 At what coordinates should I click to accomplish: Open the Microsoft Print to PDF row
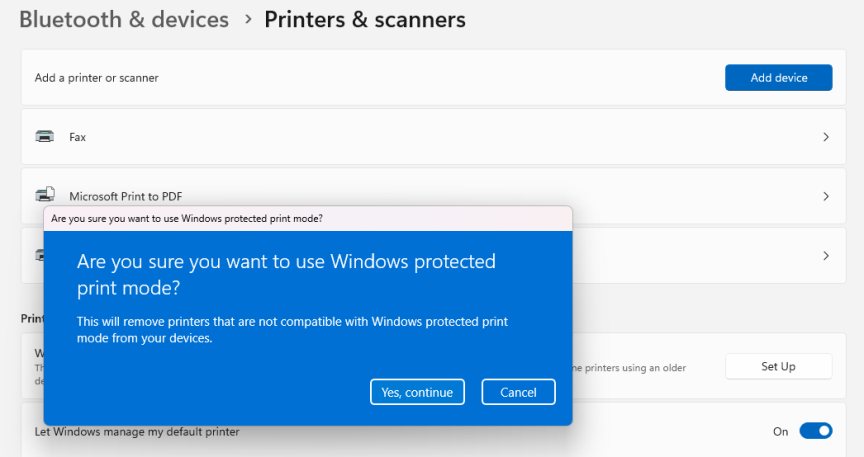pos(433,196)
